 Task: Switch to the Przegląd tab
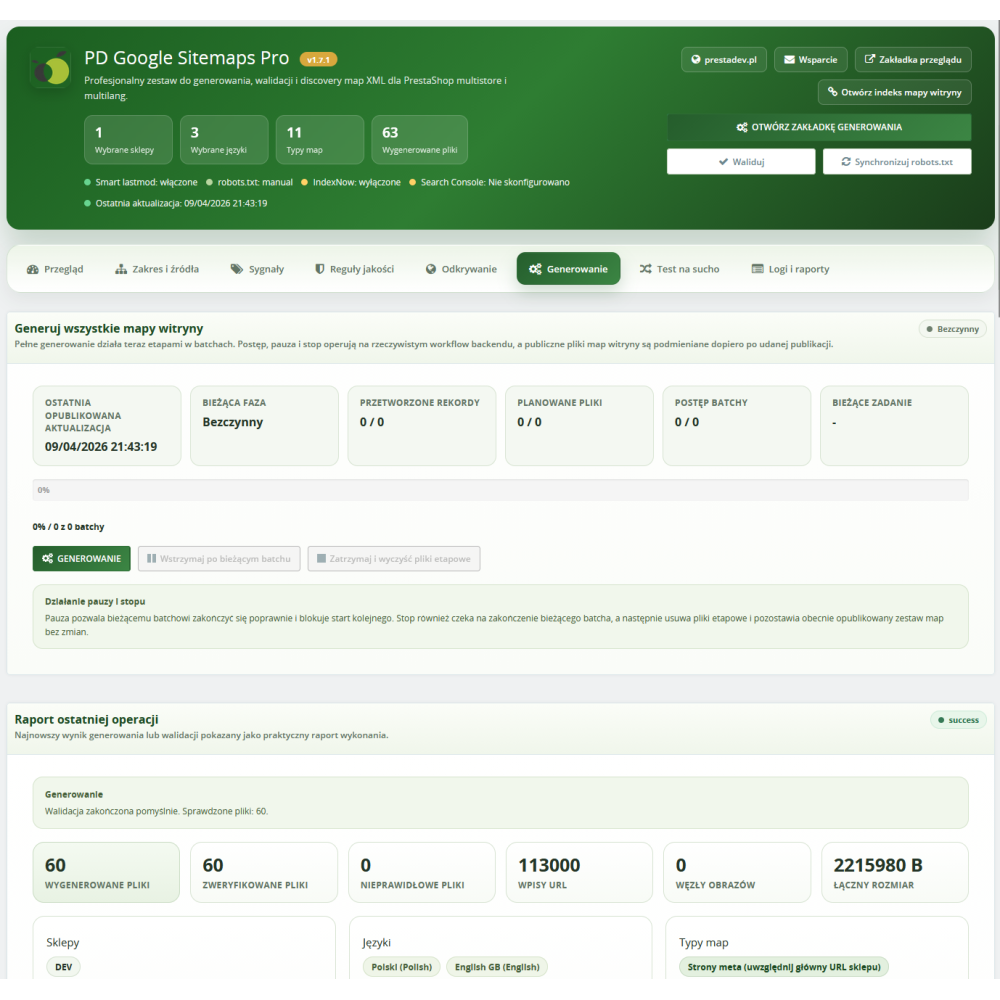(55, 269)
